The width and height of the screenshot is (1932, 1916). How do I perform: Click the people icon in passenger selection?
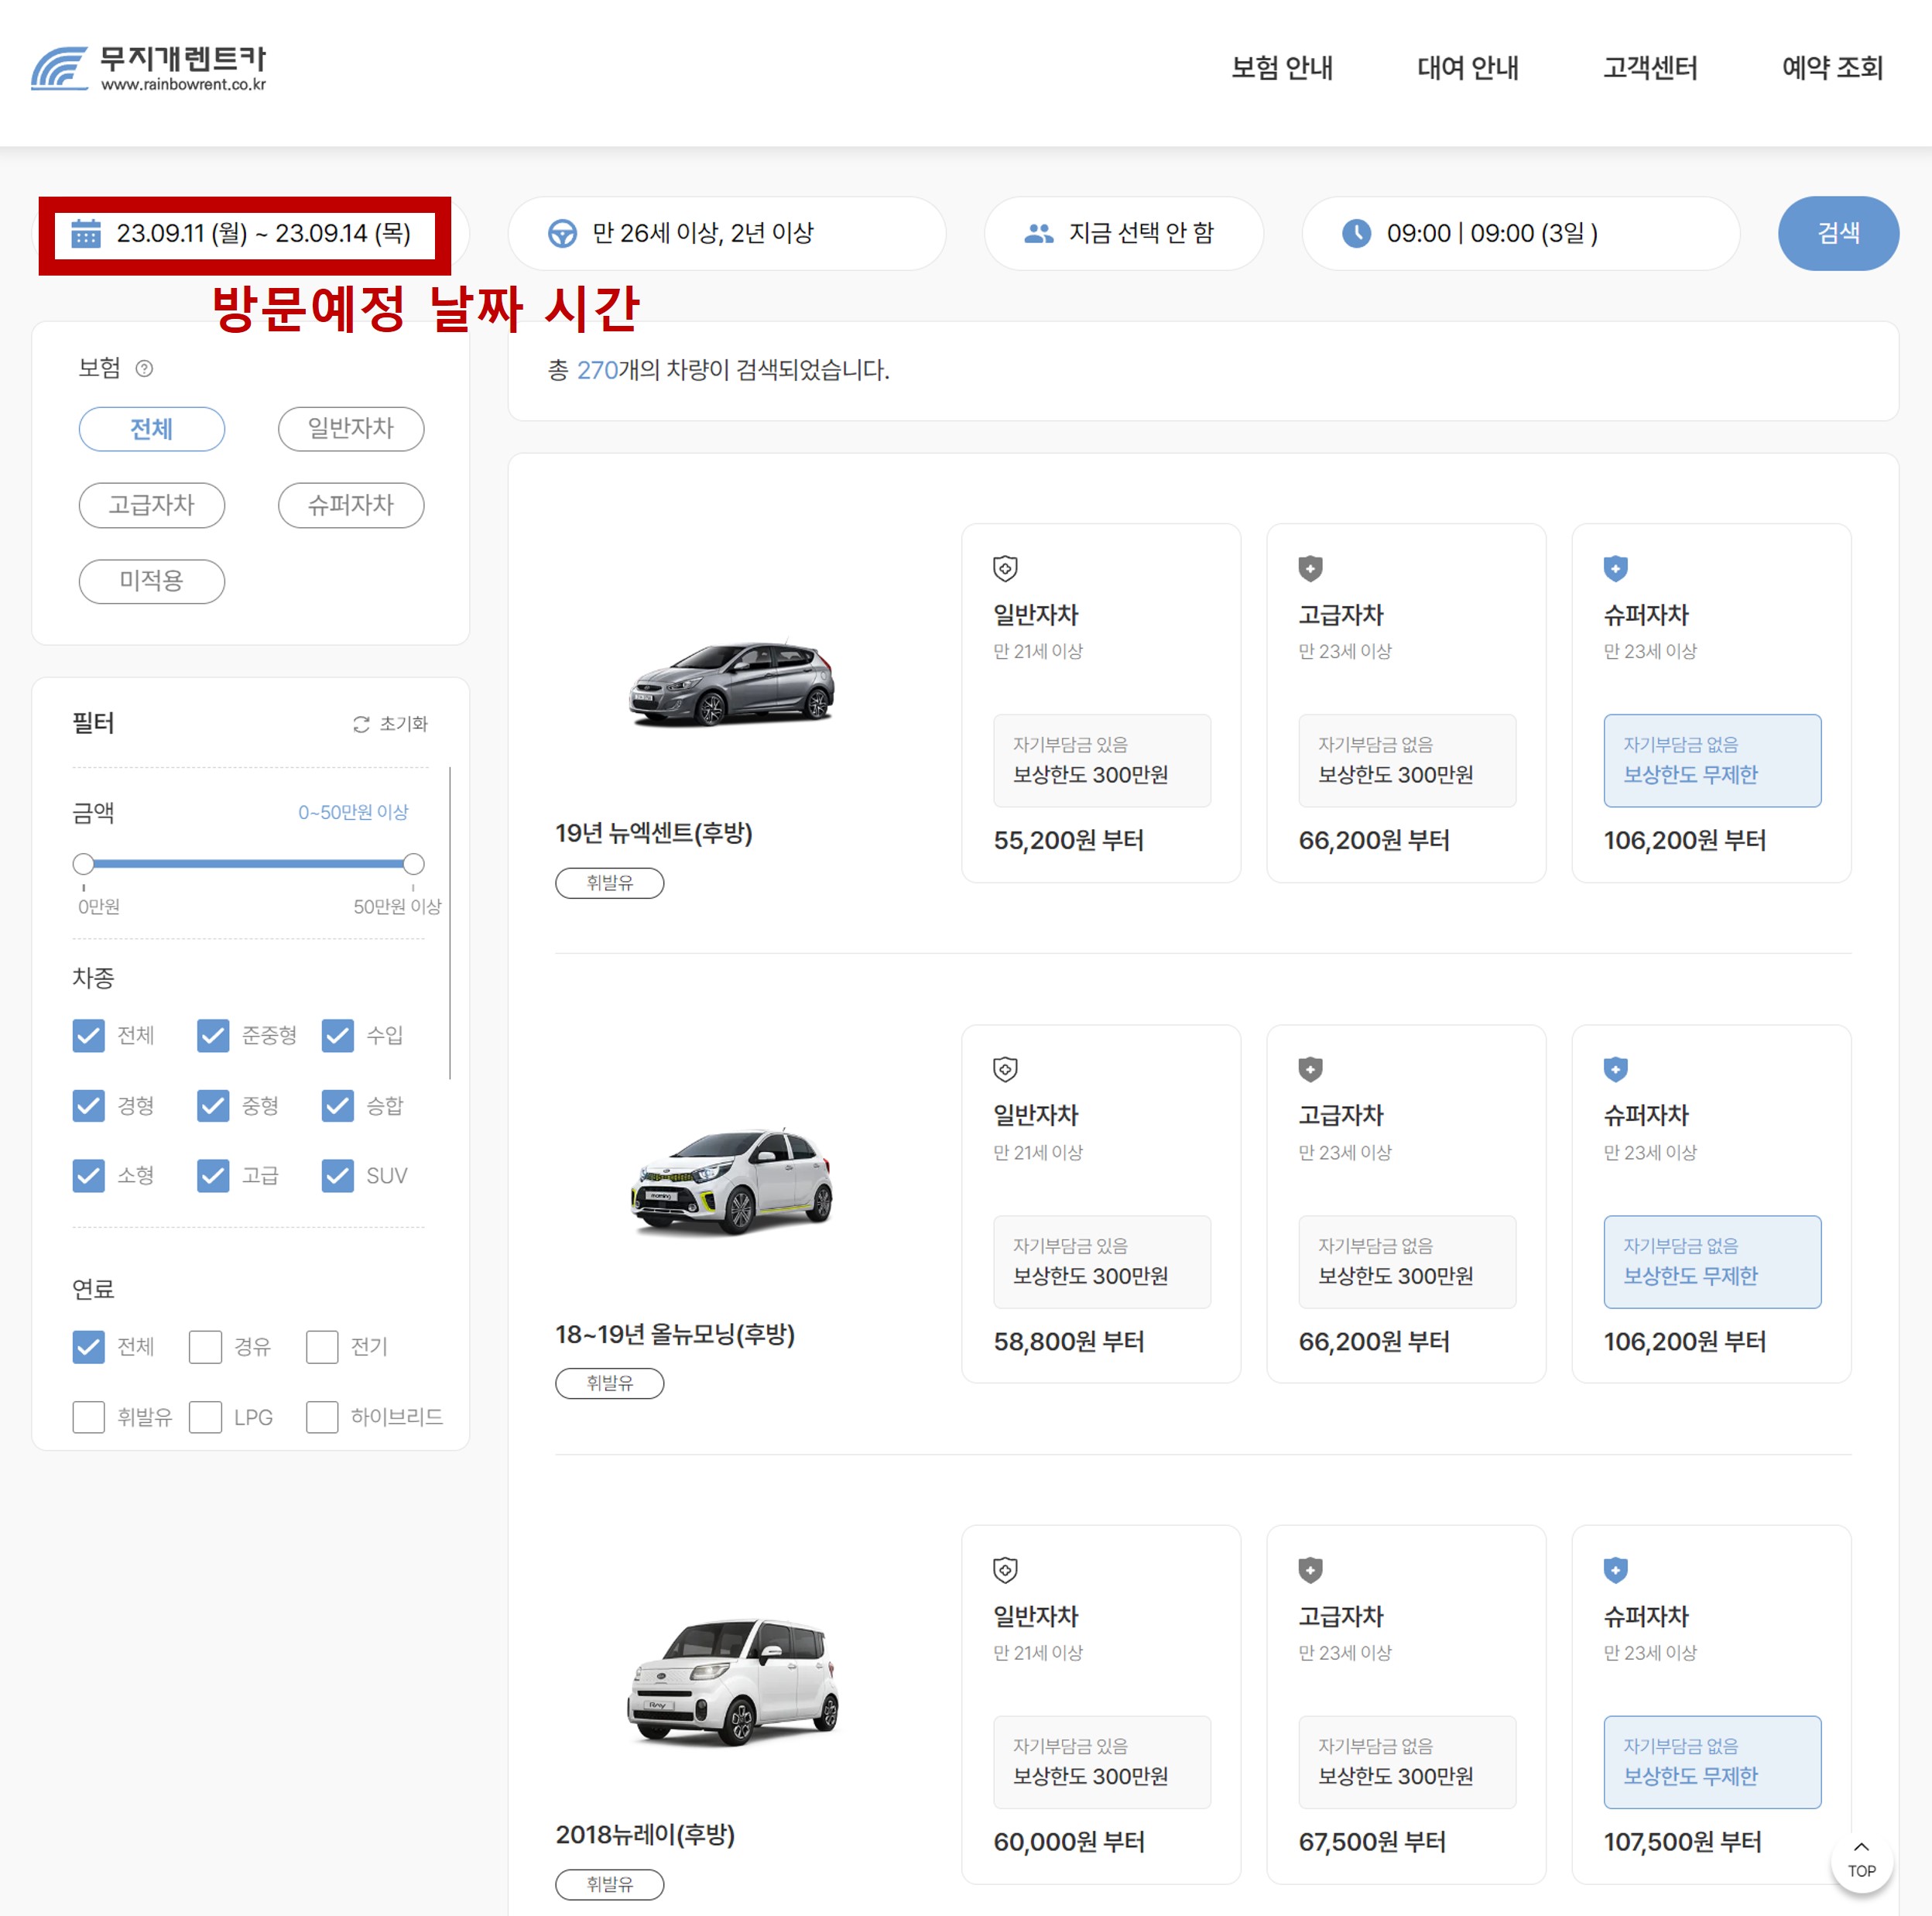(x=1038, y=233)
